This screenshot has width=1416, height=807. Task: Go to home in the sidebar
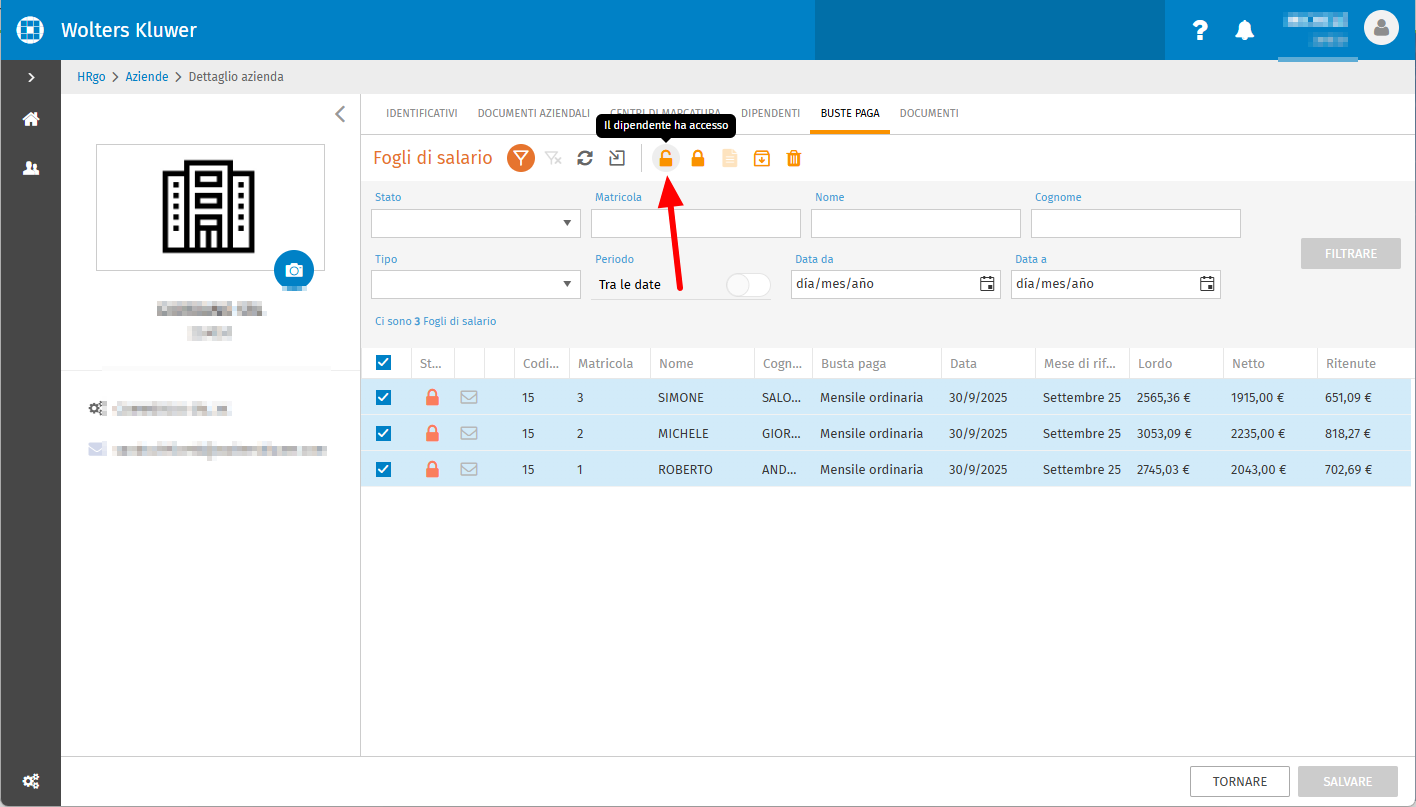click(31, 119)
